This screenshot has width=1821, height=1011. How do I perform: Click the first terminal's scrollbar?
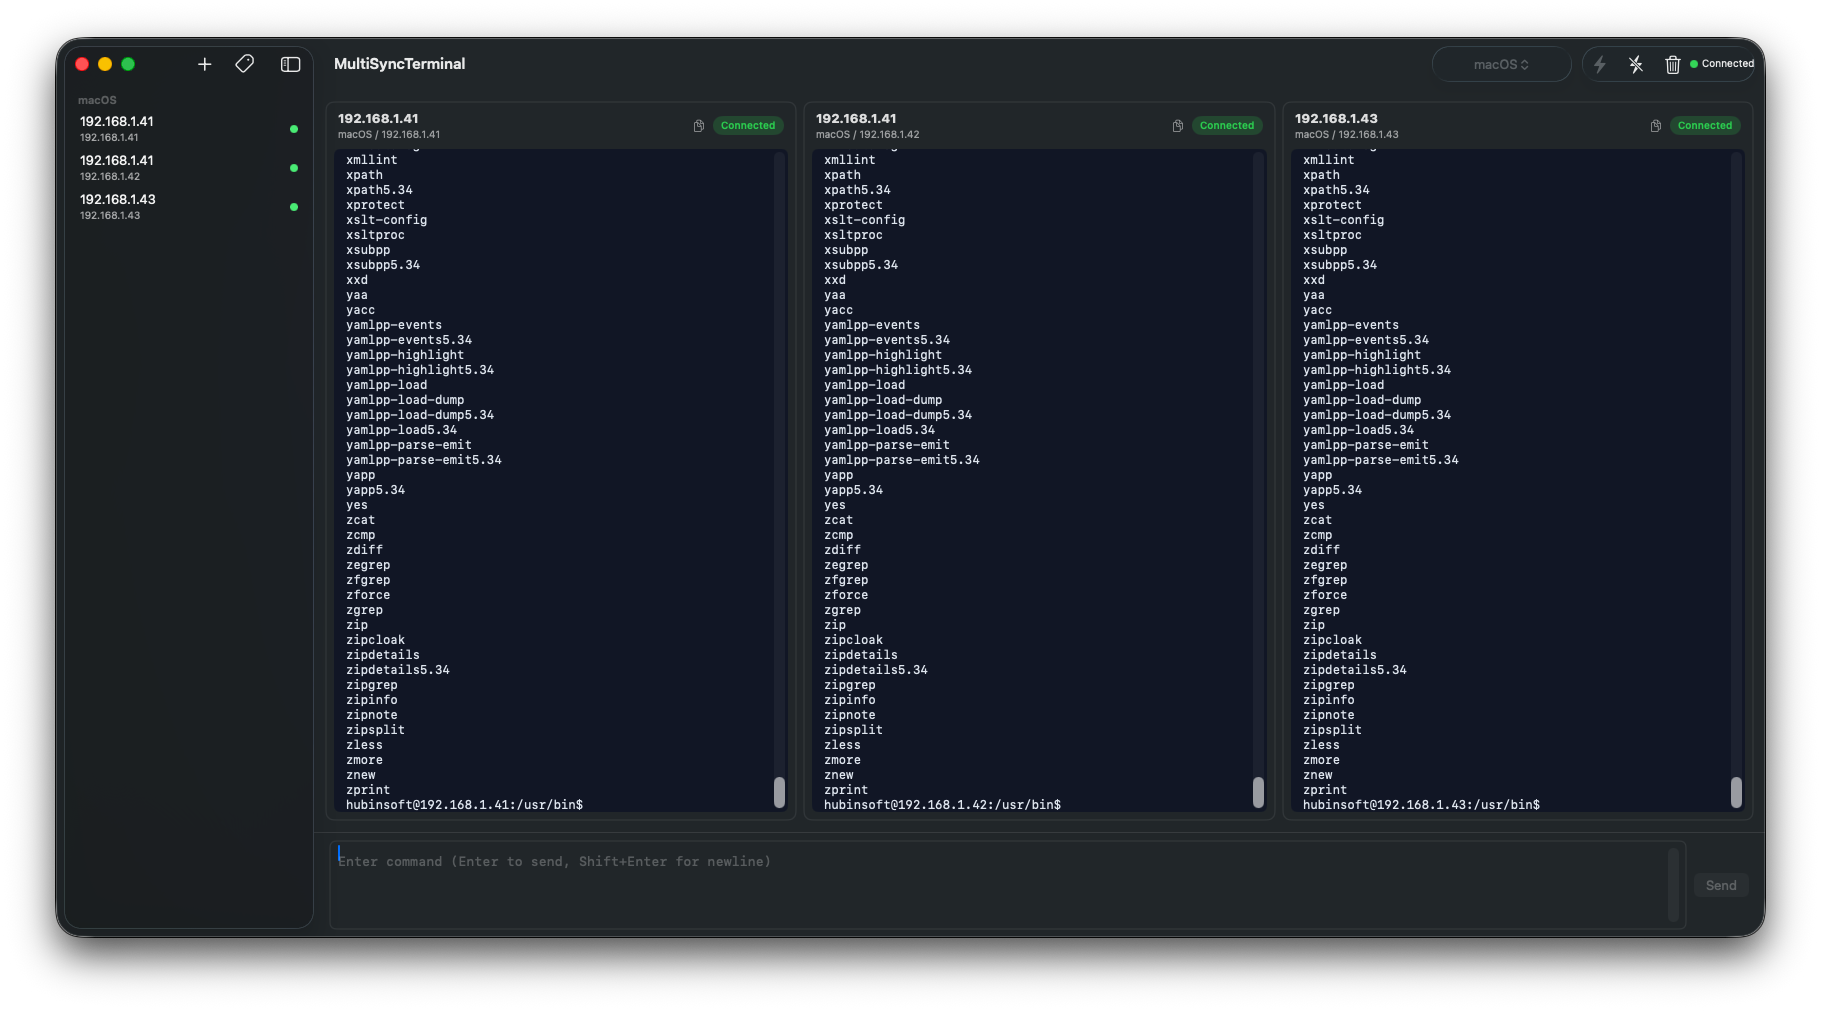pyautogui.click(x=781, y=793)
